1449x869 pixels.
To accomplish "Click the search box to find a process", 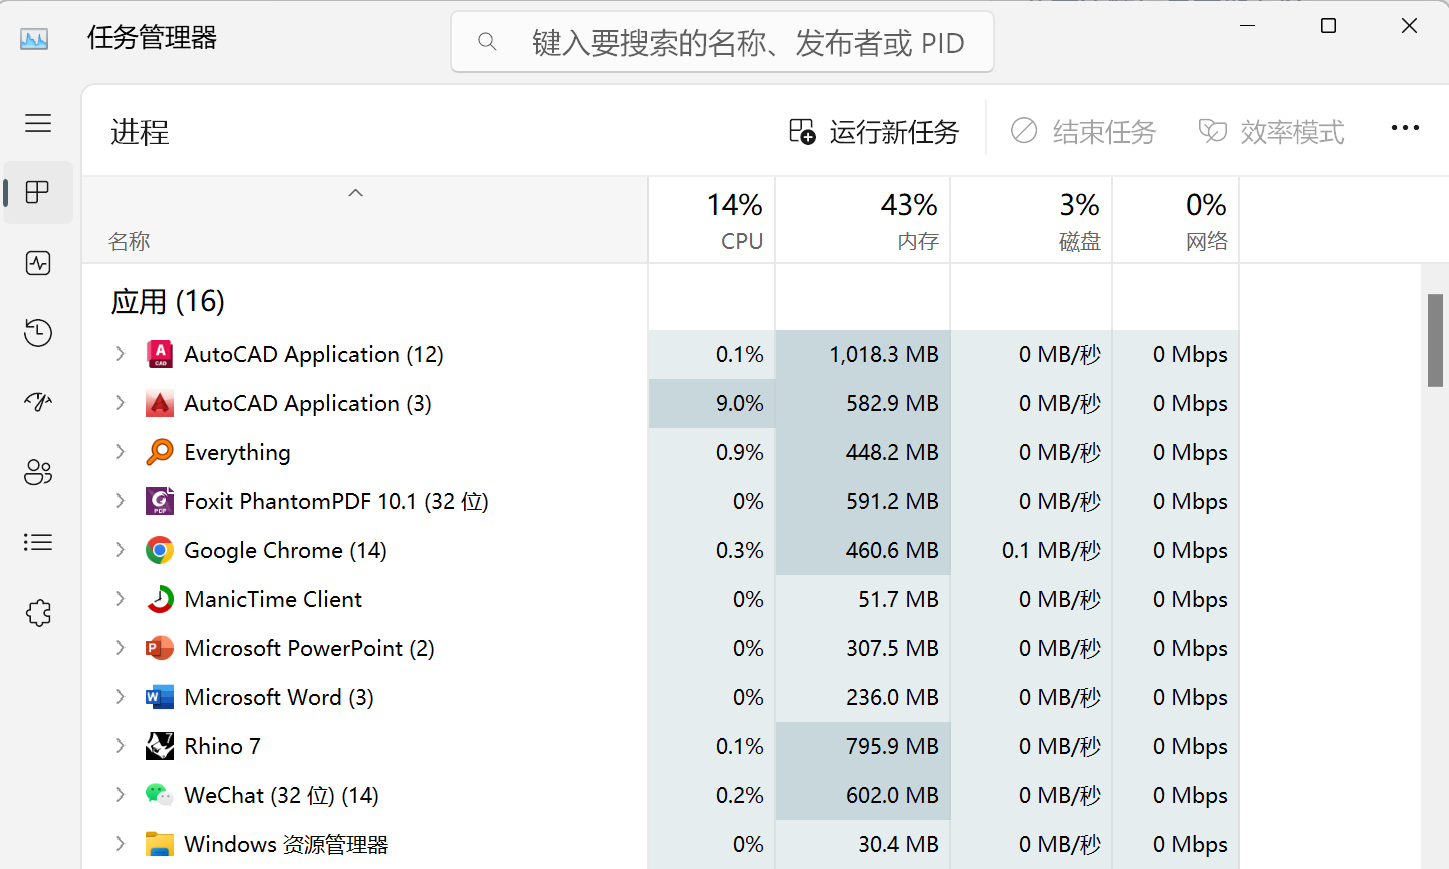I will click(x=722, y=41).
